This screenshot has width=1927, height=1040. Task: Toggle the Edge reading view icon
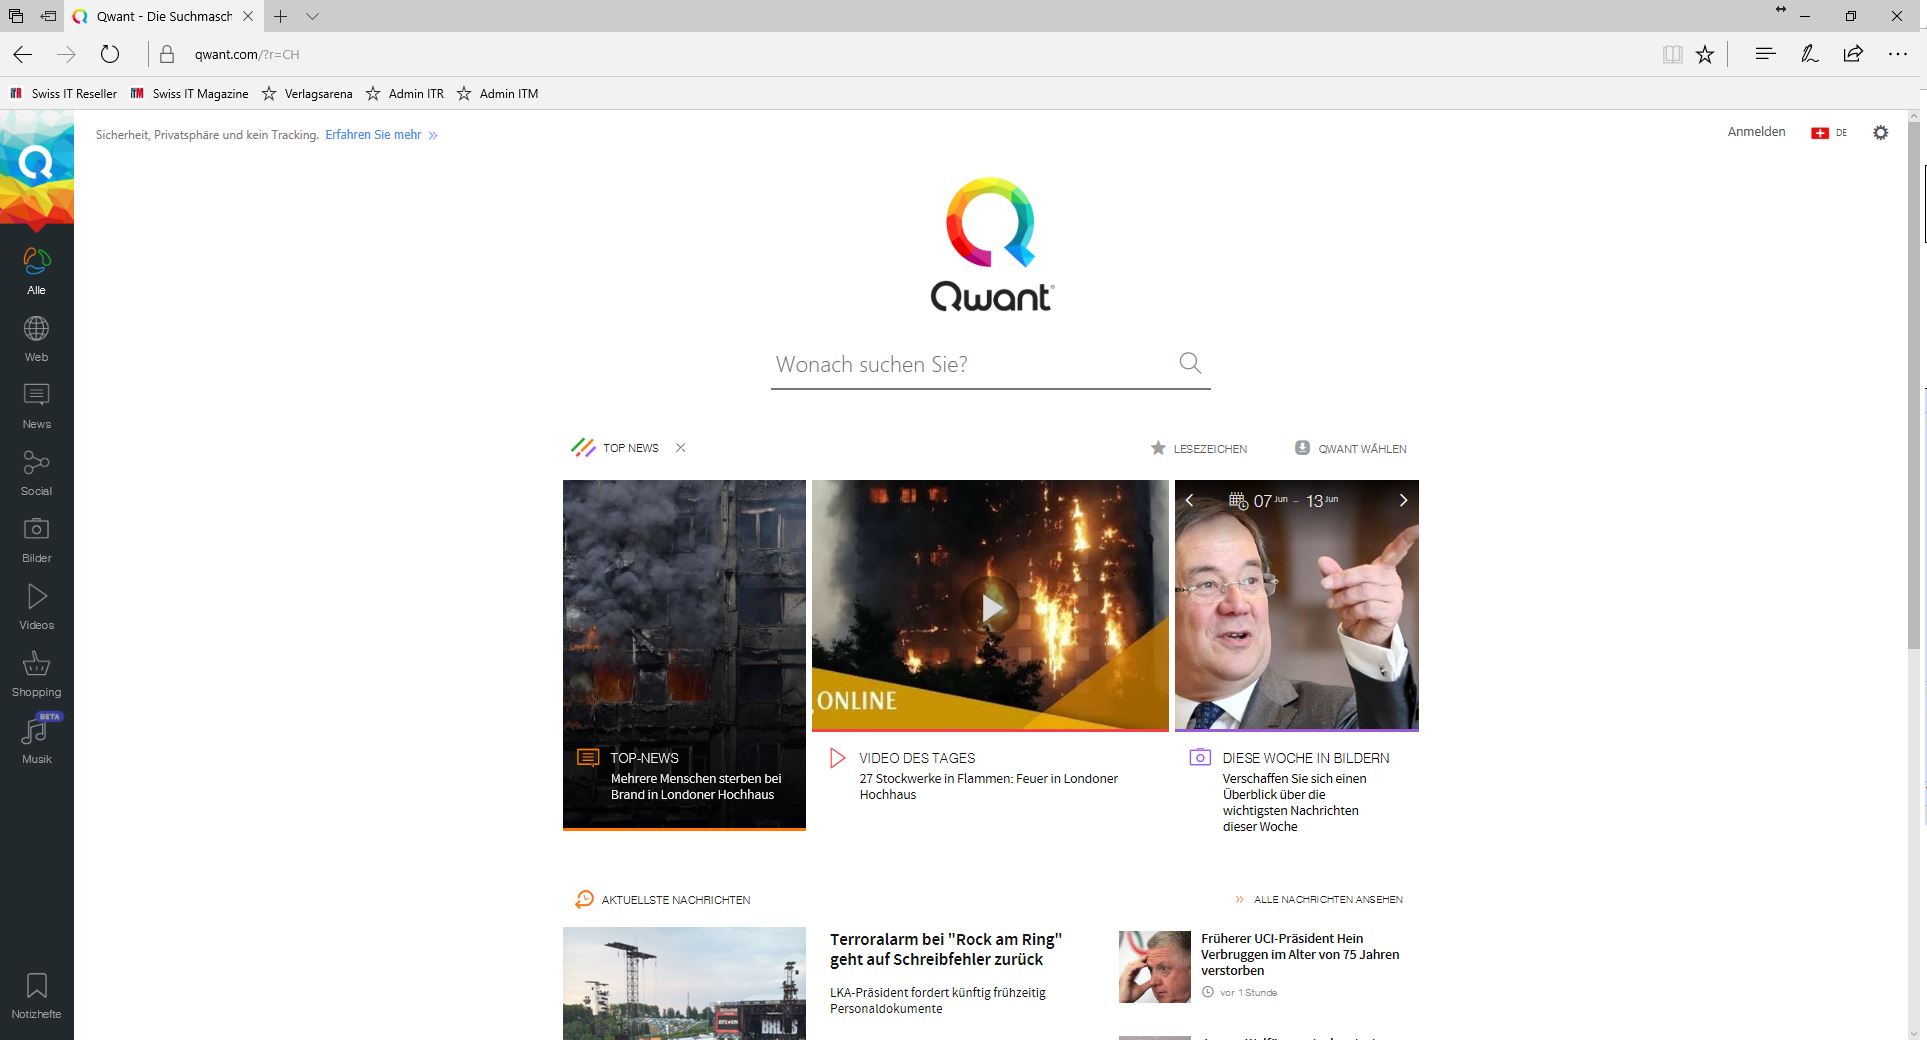click(1672, 54)
